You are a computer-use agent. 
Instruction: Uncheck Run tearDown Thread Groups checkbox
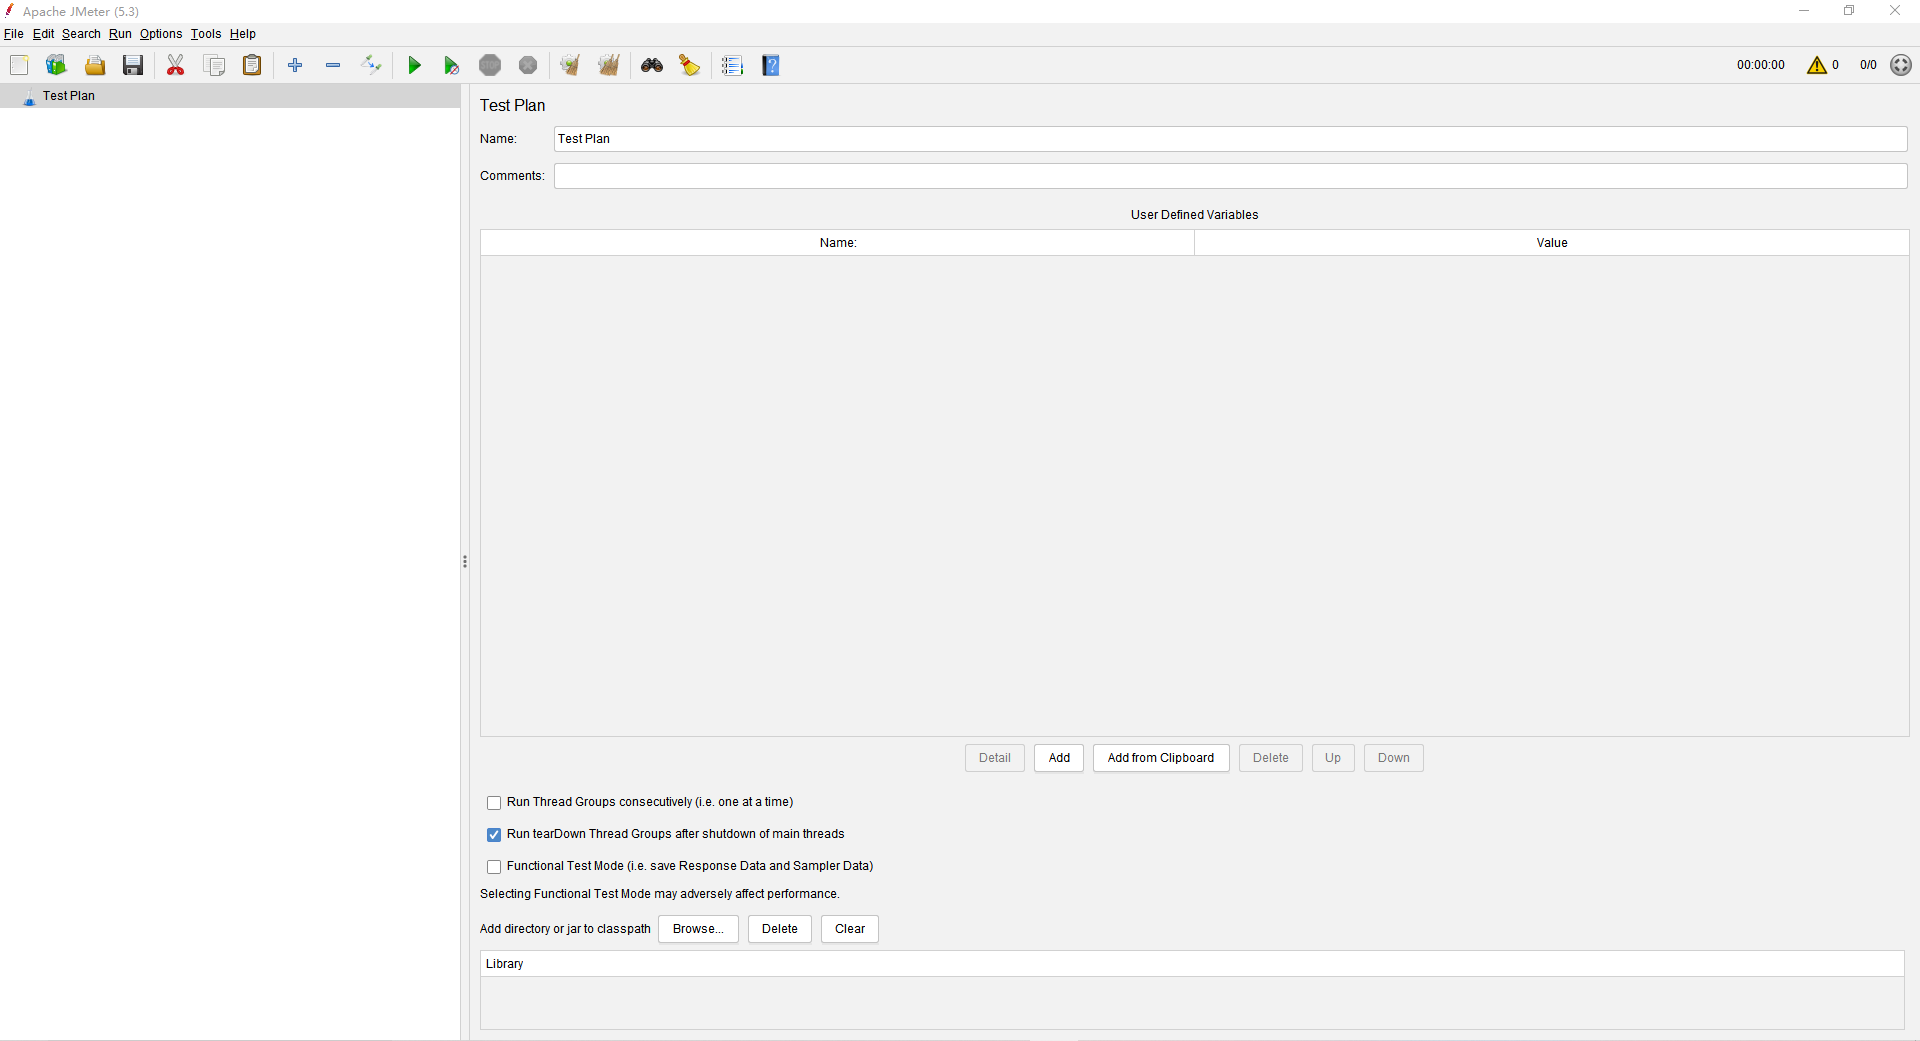pyautogui.click(x=494, y=835)
